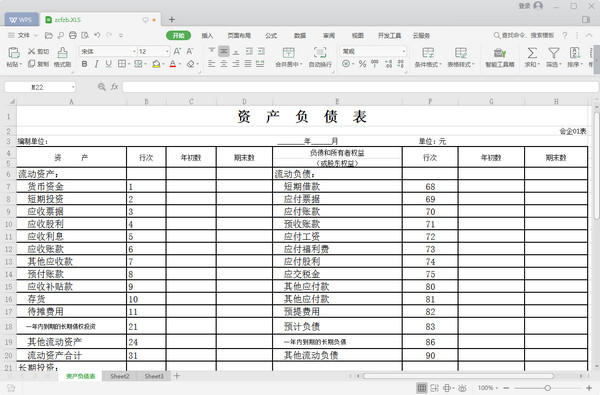Click the Paste icon

tap(14, 52)
